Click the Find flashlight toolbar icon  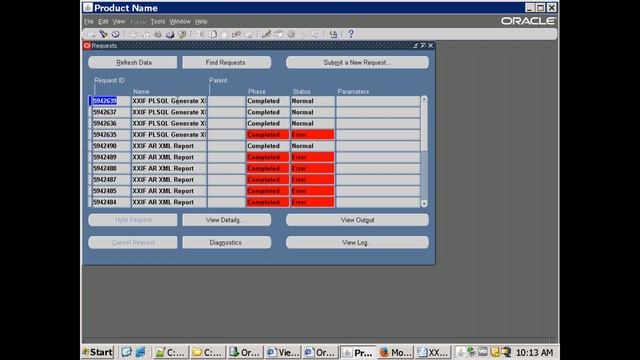103,34
